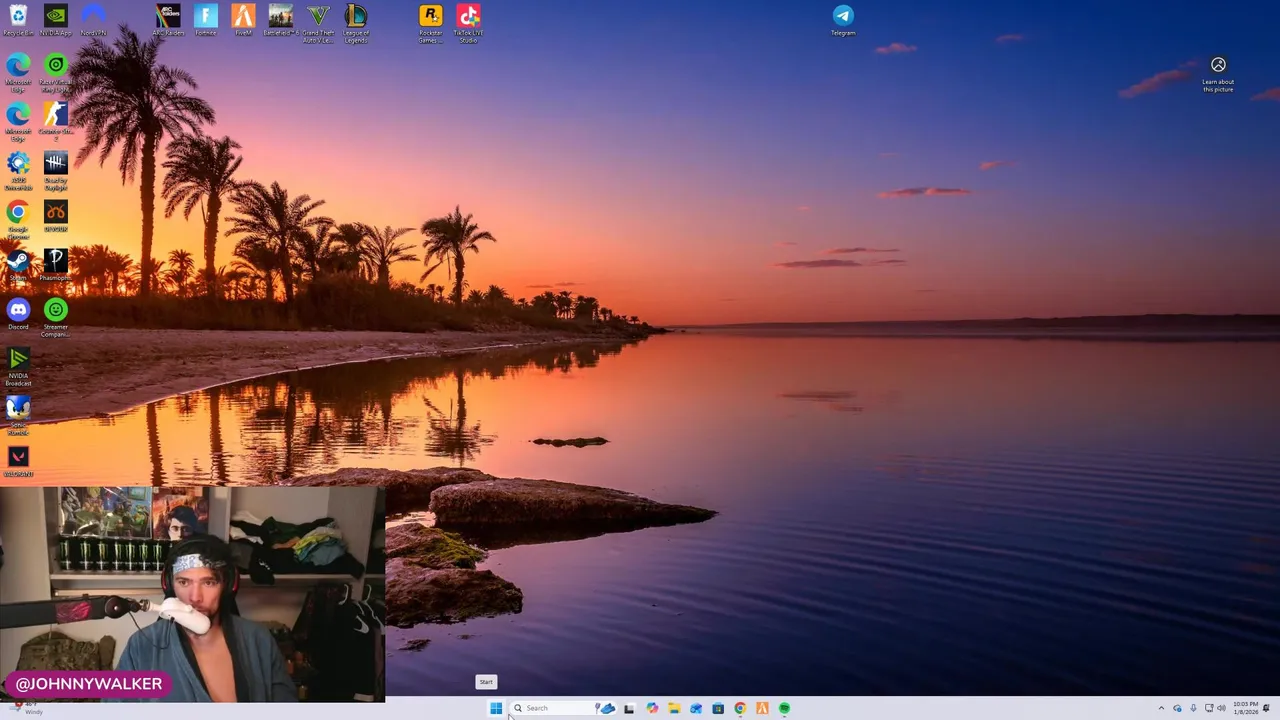This screenshot has height=720, width=1280.
Task: Open League of Legends shortcut
Action: click(x=355, y=24)
